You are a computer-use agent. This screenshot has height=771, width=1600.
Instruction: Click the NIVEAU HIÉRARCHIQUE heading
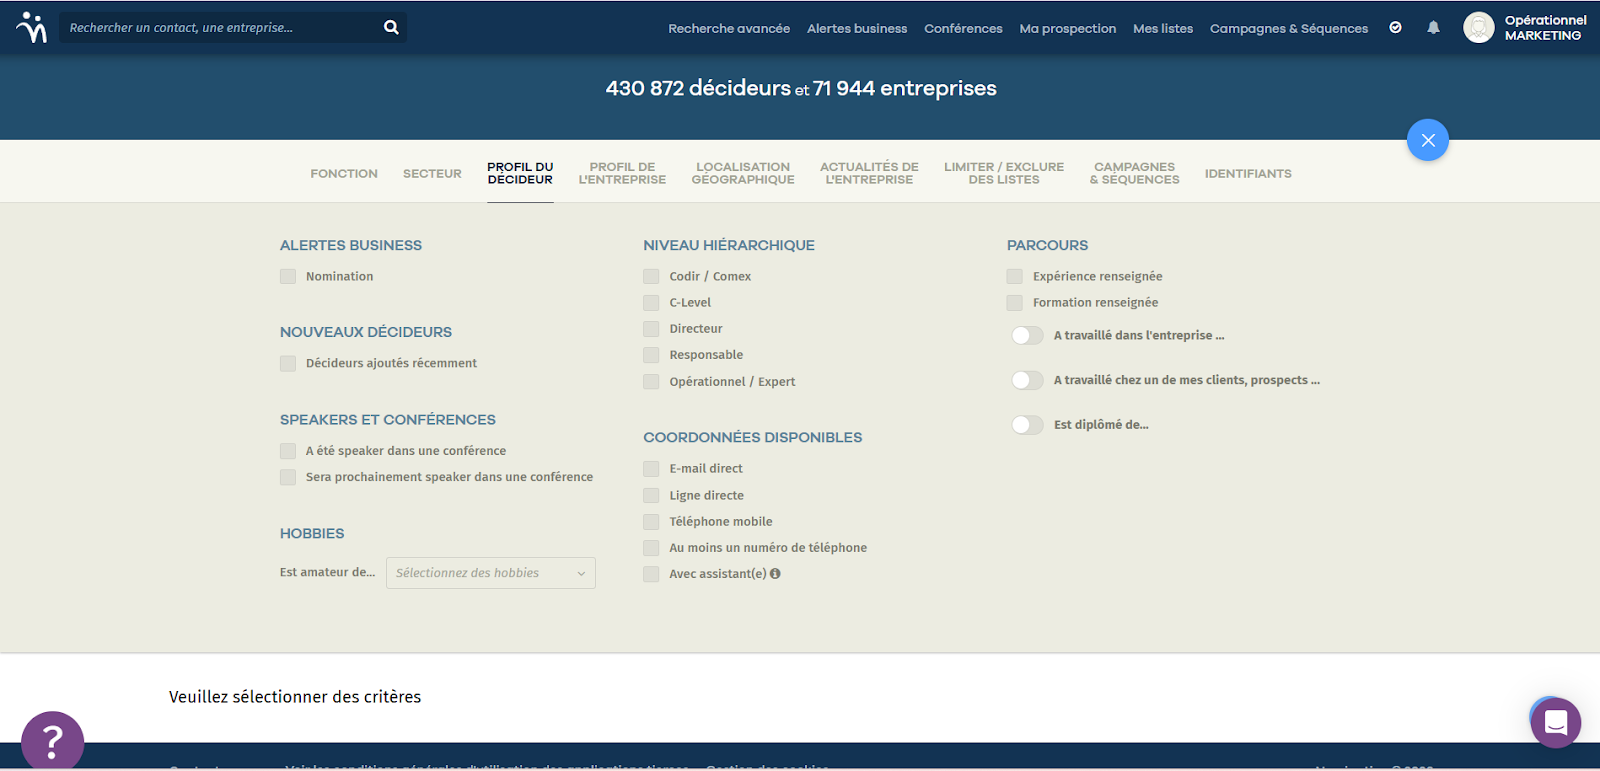pos(729,246)
